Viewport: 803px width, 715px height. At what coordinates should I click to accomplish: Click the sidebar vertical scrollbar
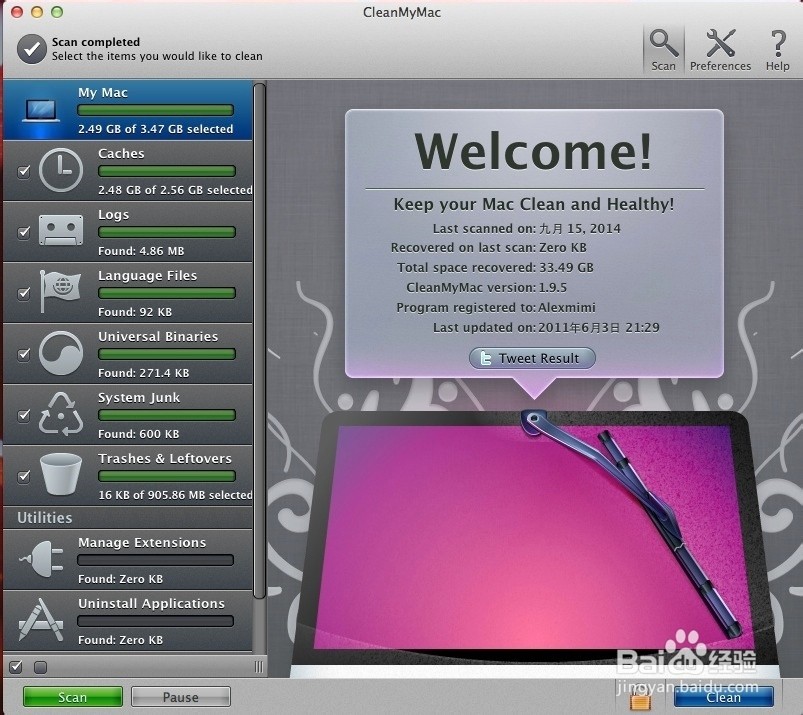pos(260,341)
